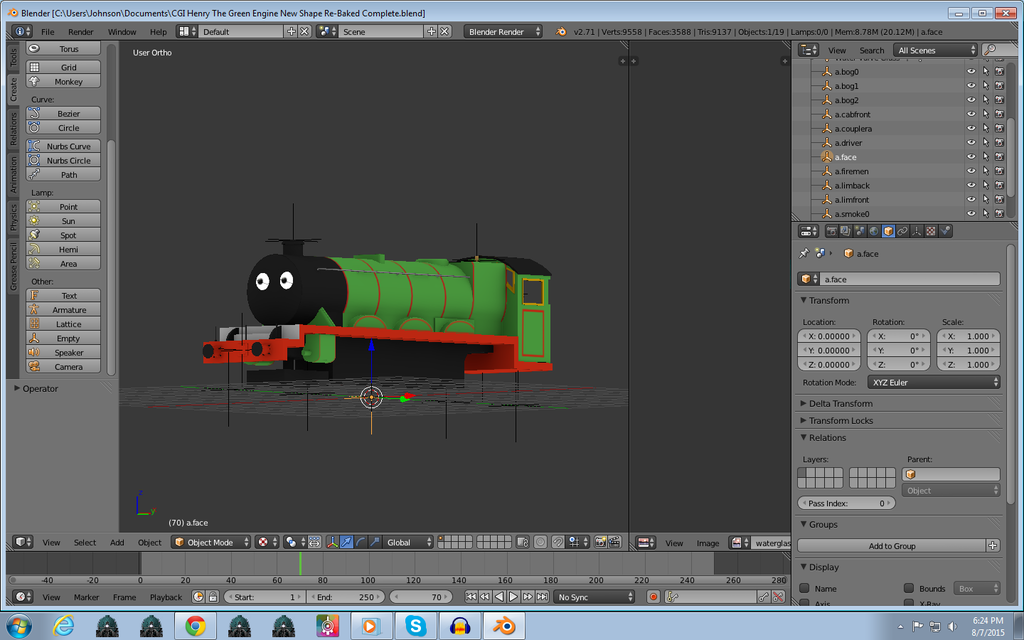This screenshot has width=1024, height=640.
Task: Toggle timeline preview range clock button
Action: tap(198, 597)
